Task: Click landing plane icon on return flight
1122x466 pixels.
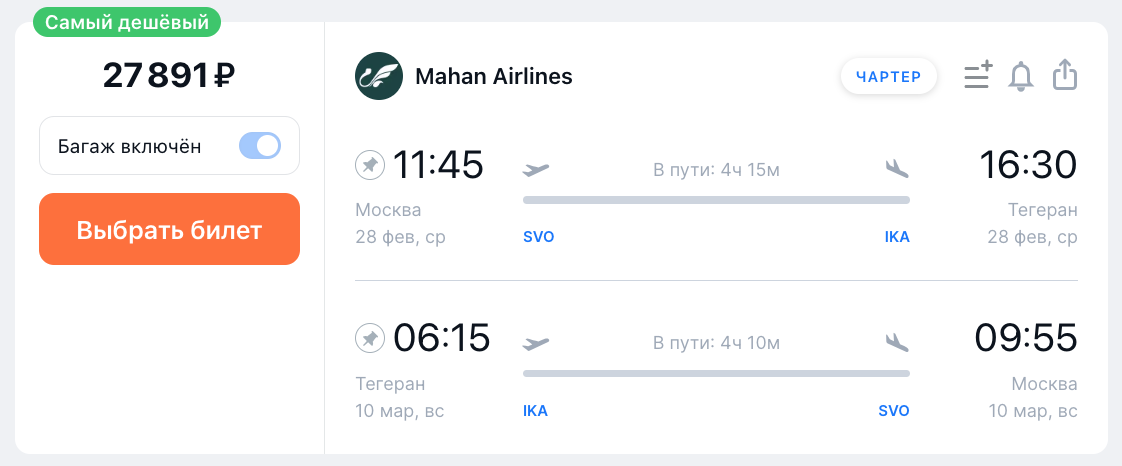Action: click(x=897, y=343)
